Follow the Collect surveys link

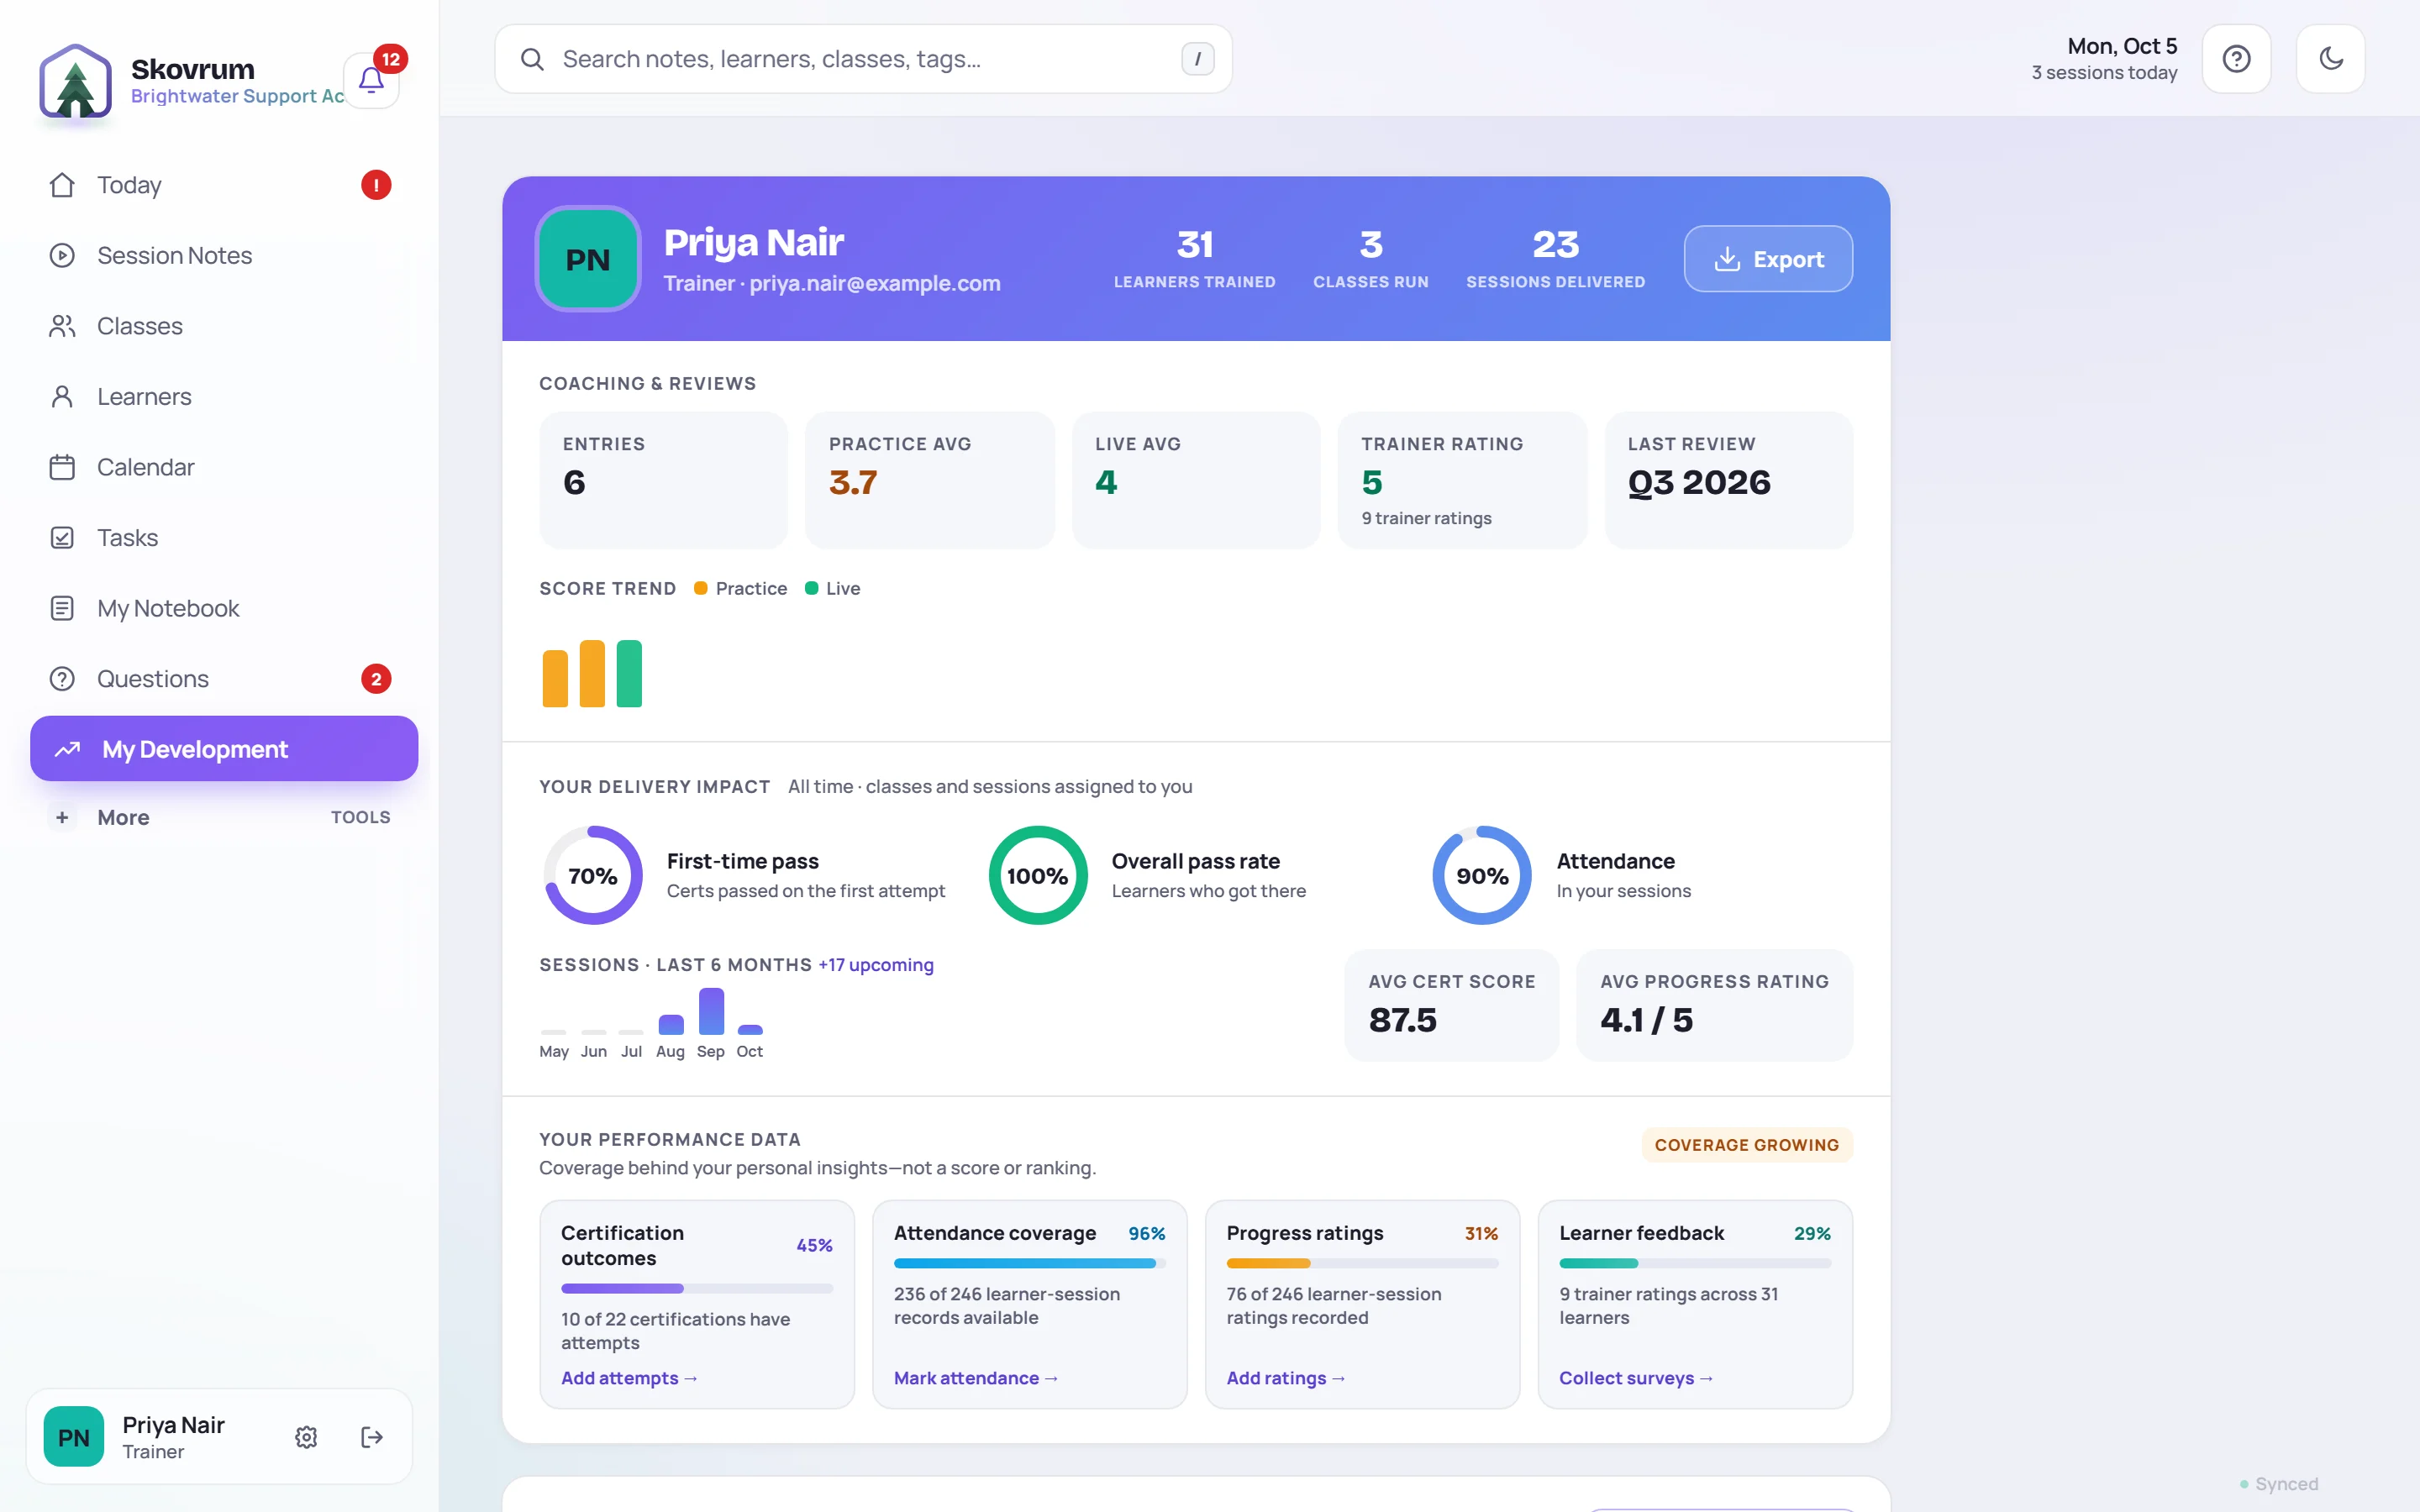tap(1636, 1378)
